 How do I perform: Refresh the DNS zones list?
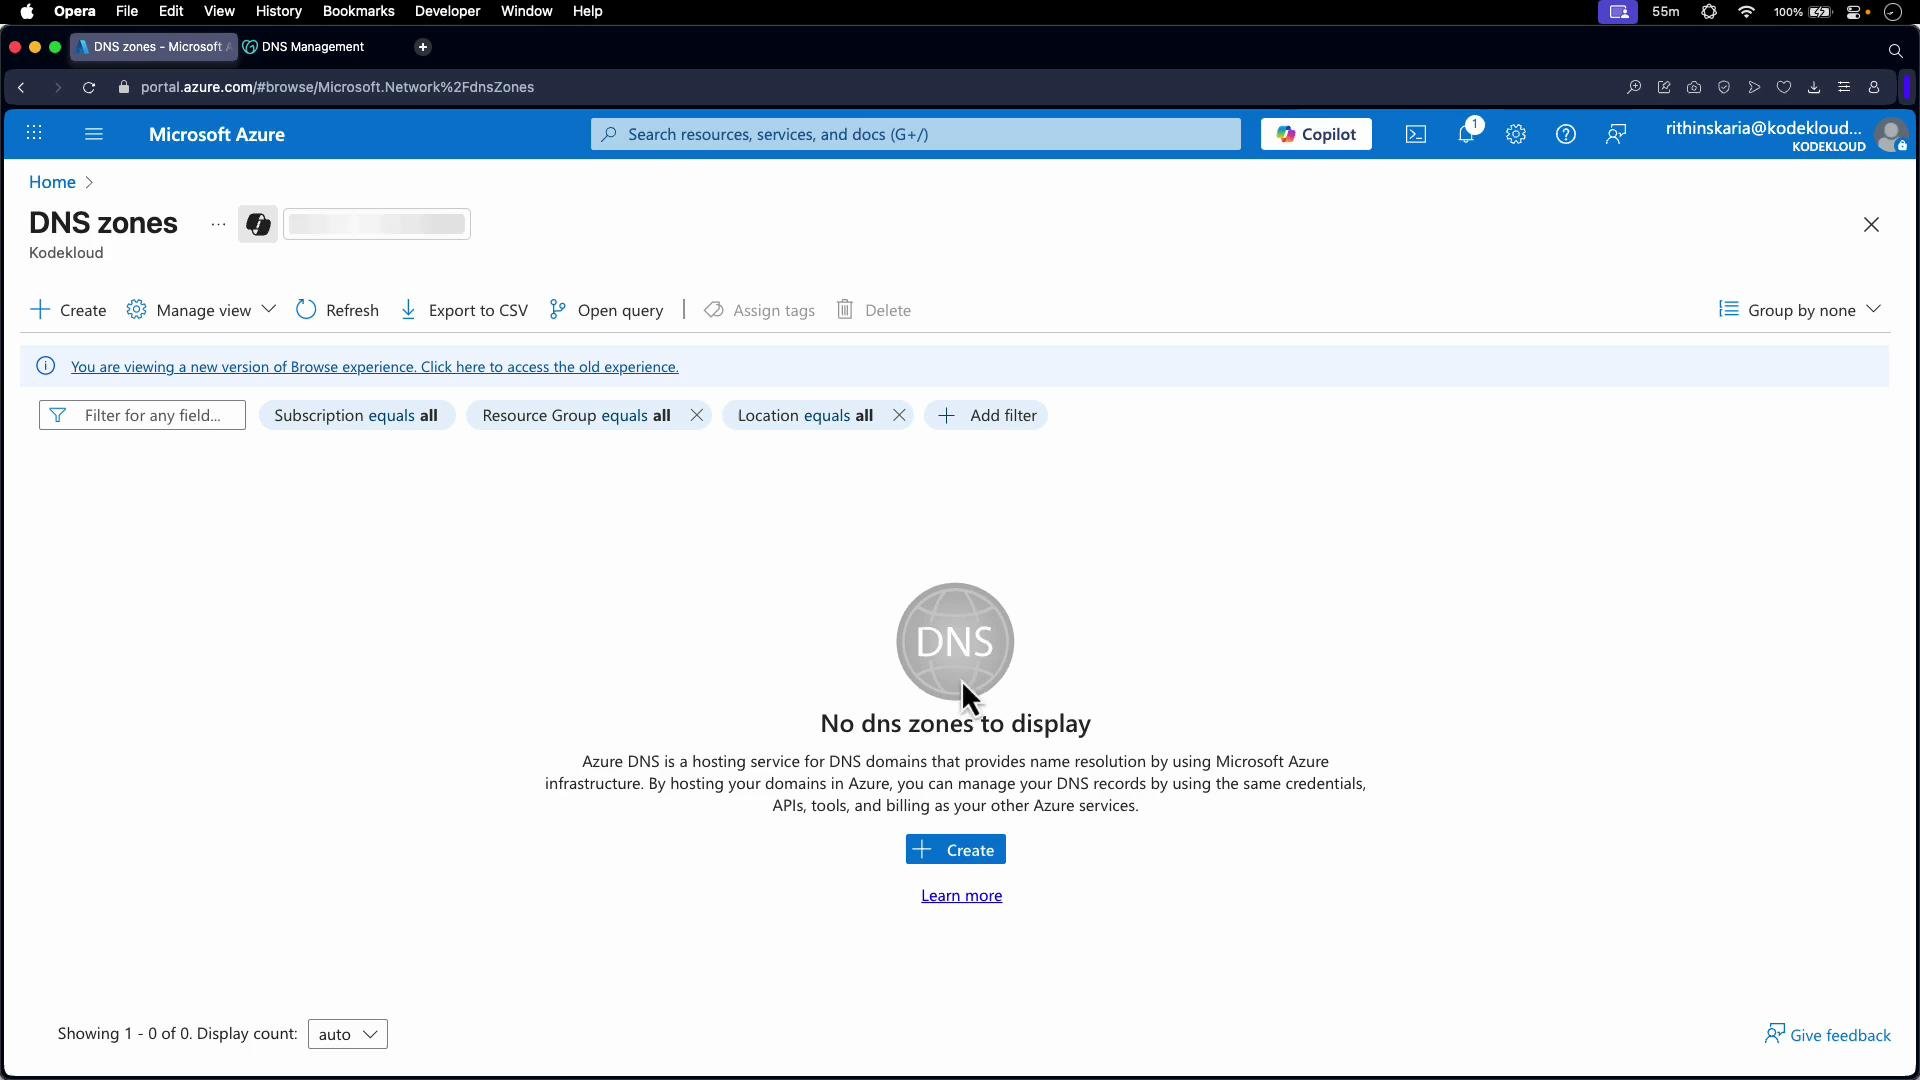click(x=338, y=310)
